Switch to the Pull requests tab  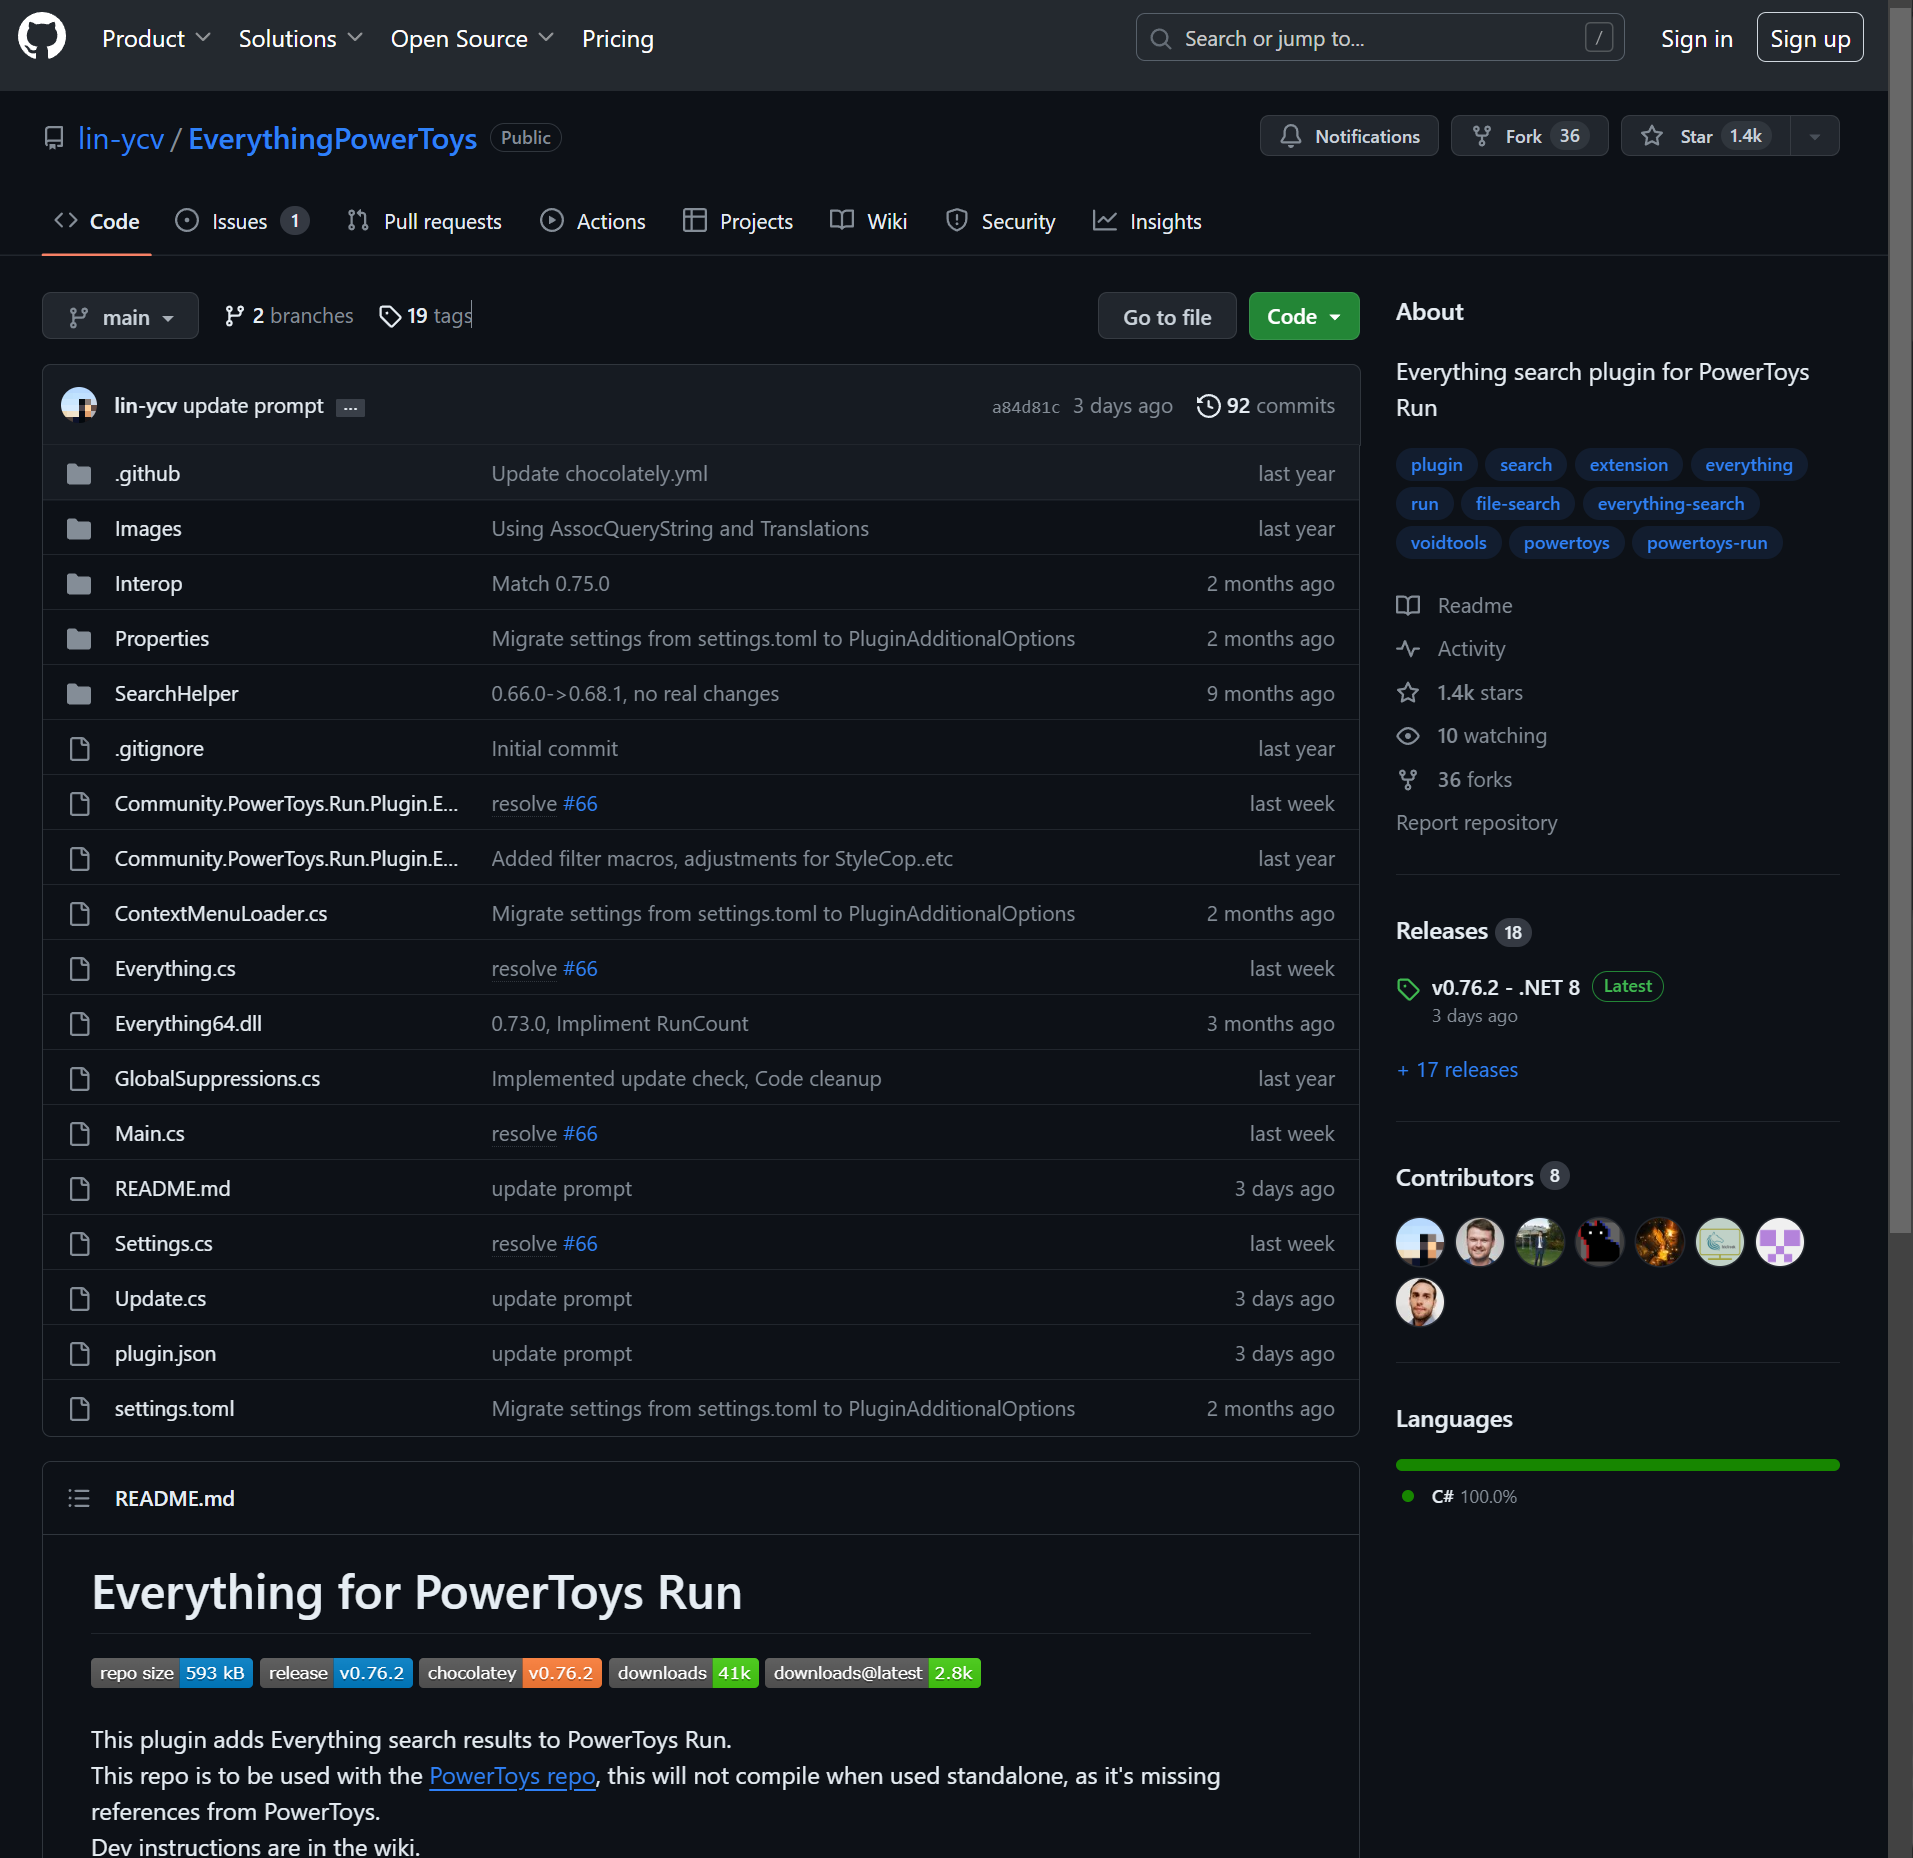(424, 221)
